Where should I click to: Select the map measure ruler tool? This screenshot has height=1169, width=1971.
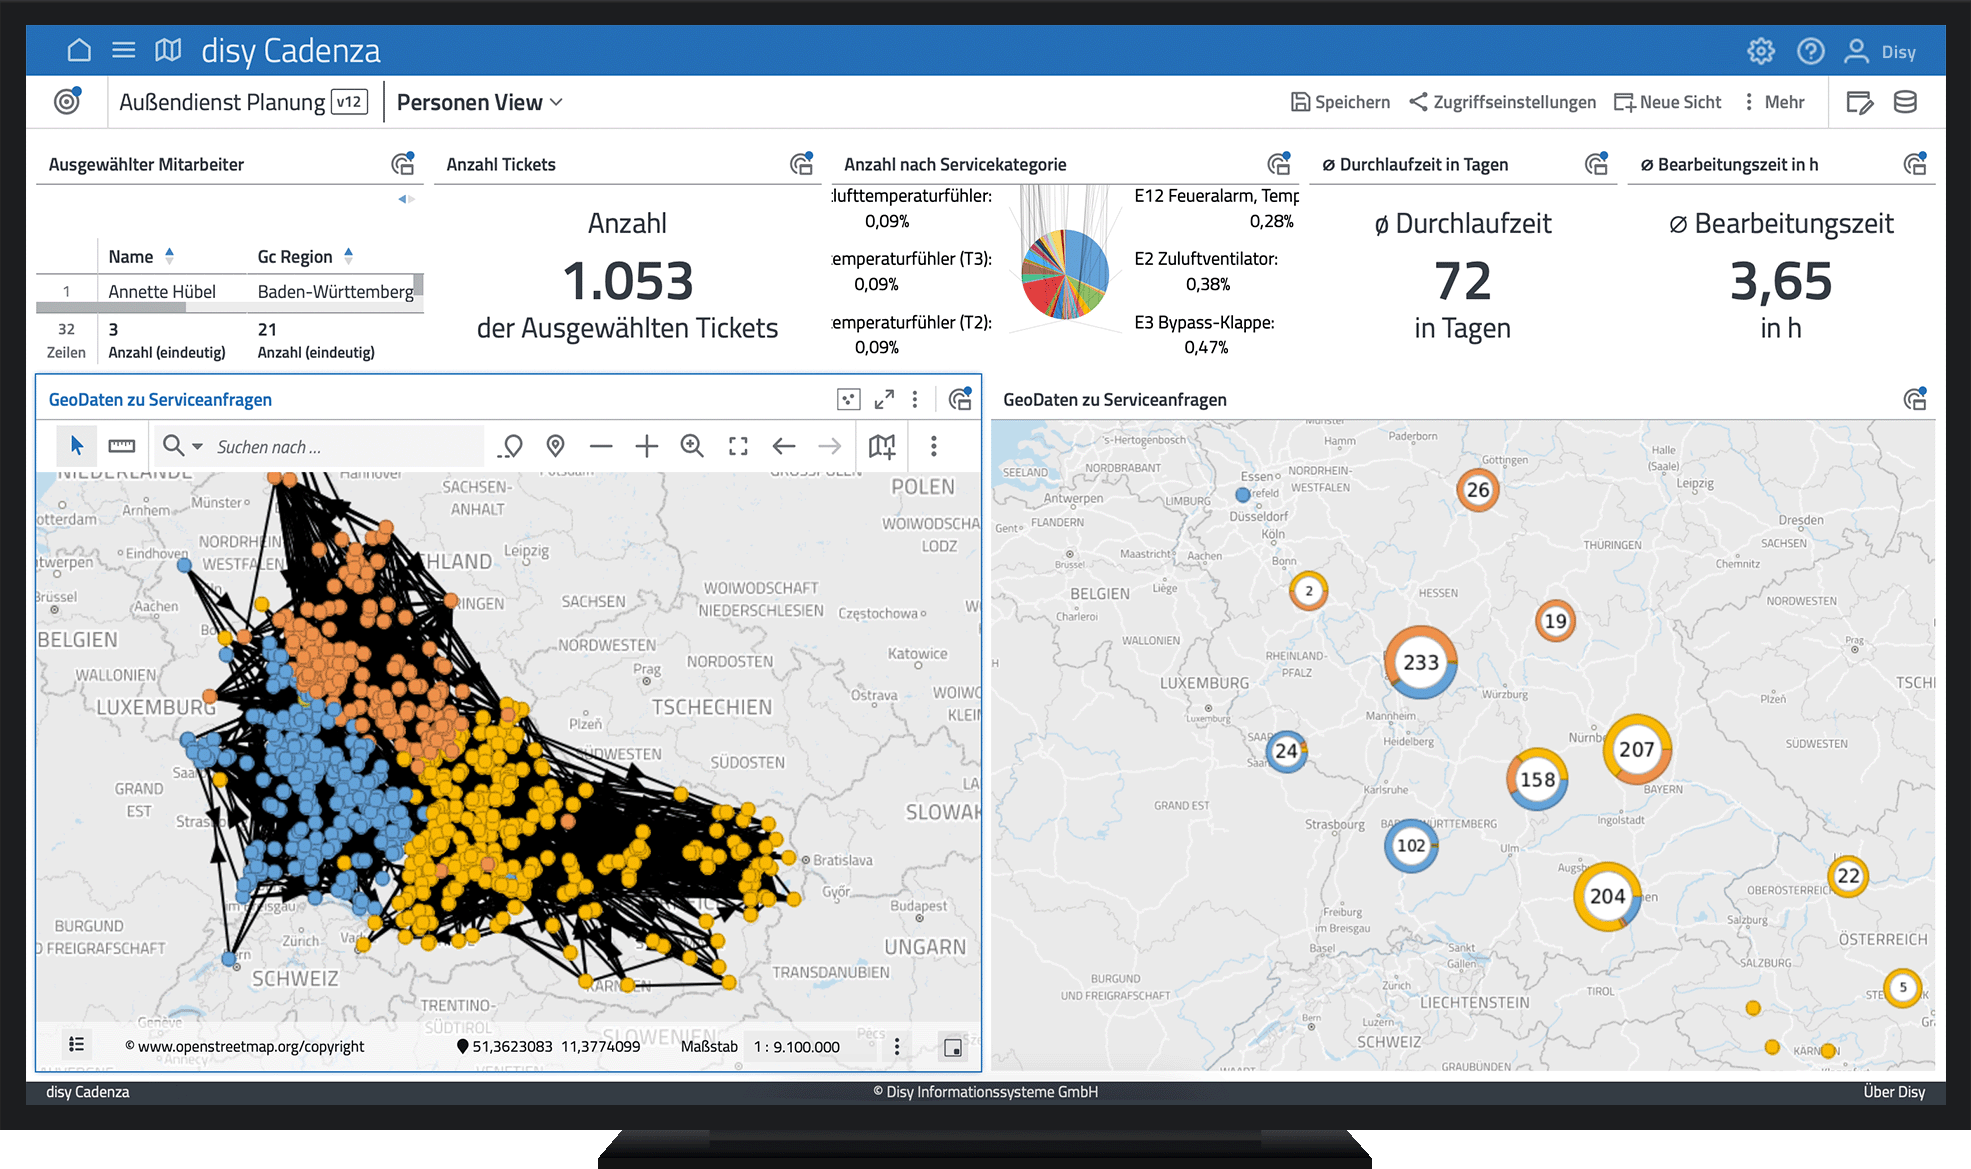122,446
